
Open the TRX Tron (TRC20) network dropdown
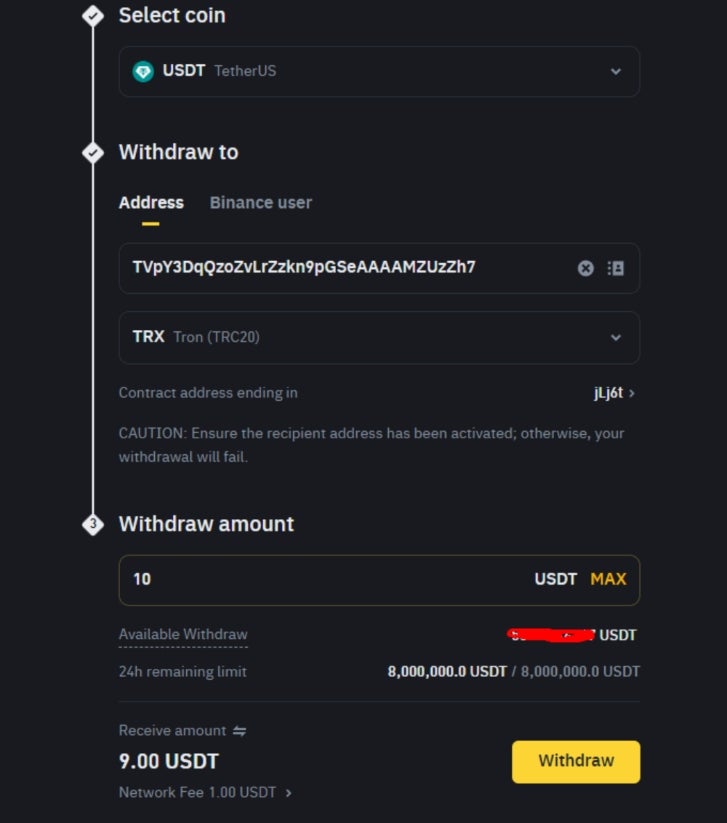(379, 337)
